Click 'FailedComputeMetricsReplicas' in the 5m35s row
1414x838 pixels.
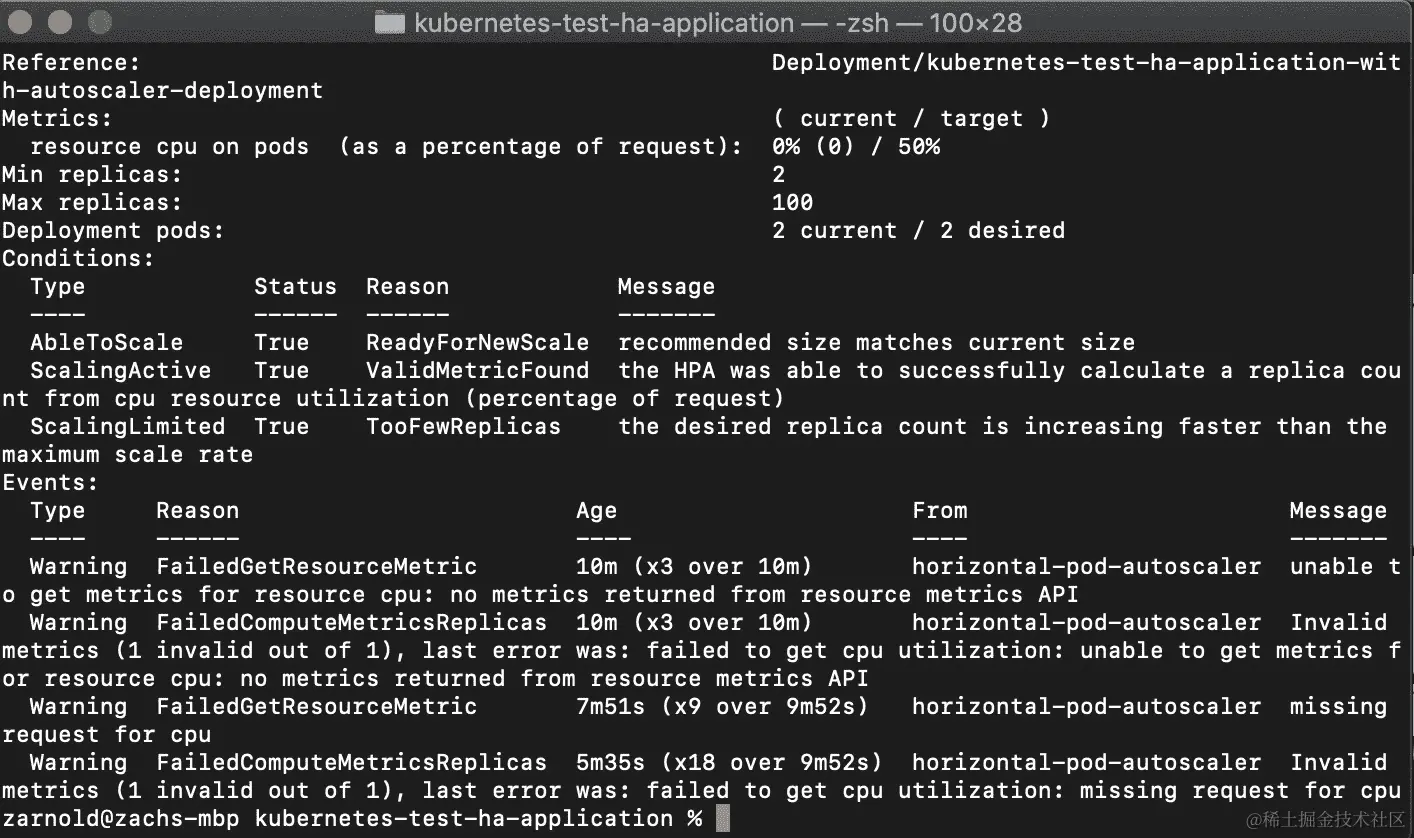[352, 763]
